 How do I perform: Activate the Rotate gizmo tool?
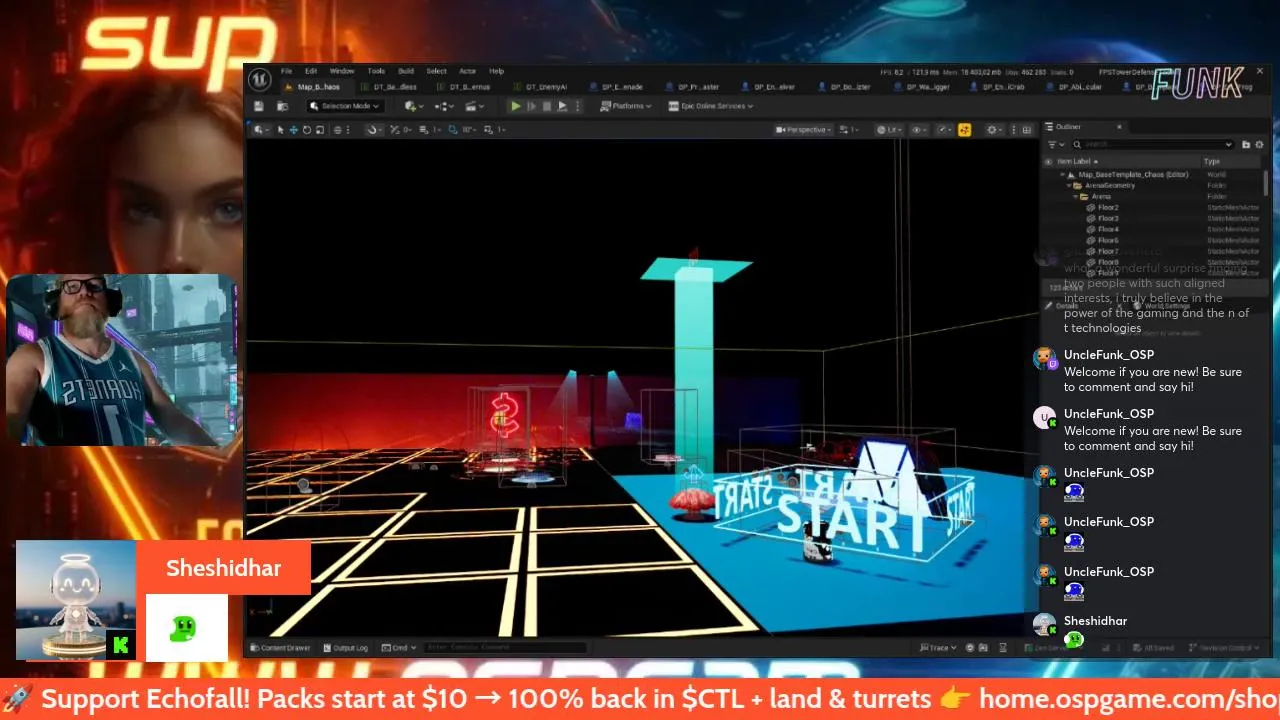(x=307, y=130)
